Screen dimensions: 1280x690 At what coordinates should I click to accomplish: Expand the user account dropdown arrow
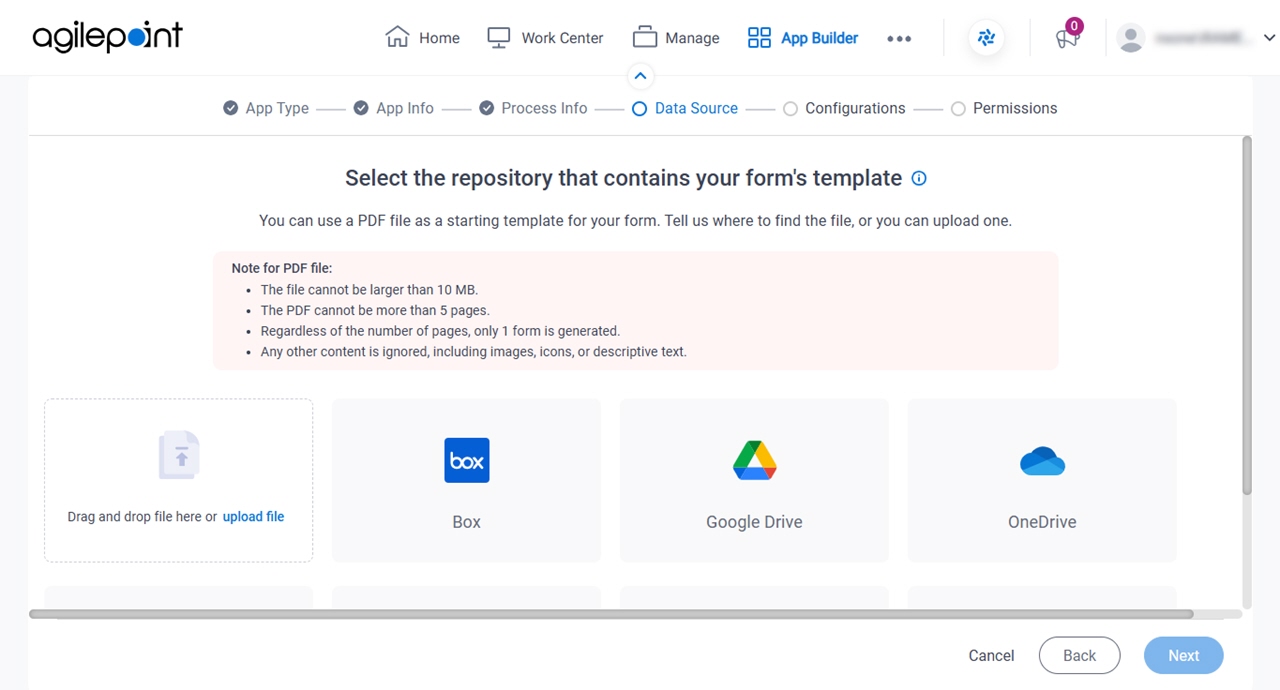1269,38
